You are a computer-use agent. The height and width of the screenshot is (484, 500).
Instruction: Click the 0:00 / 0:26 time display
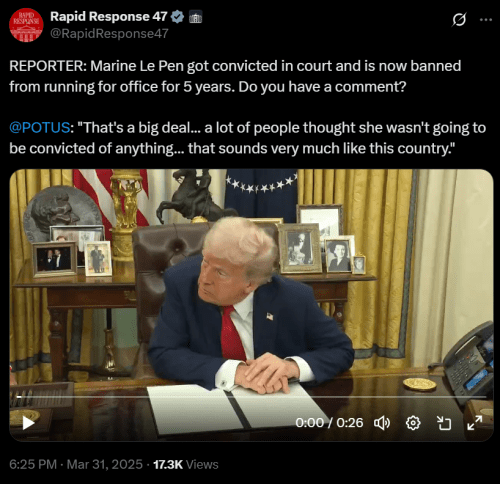[x=329, y=423]
